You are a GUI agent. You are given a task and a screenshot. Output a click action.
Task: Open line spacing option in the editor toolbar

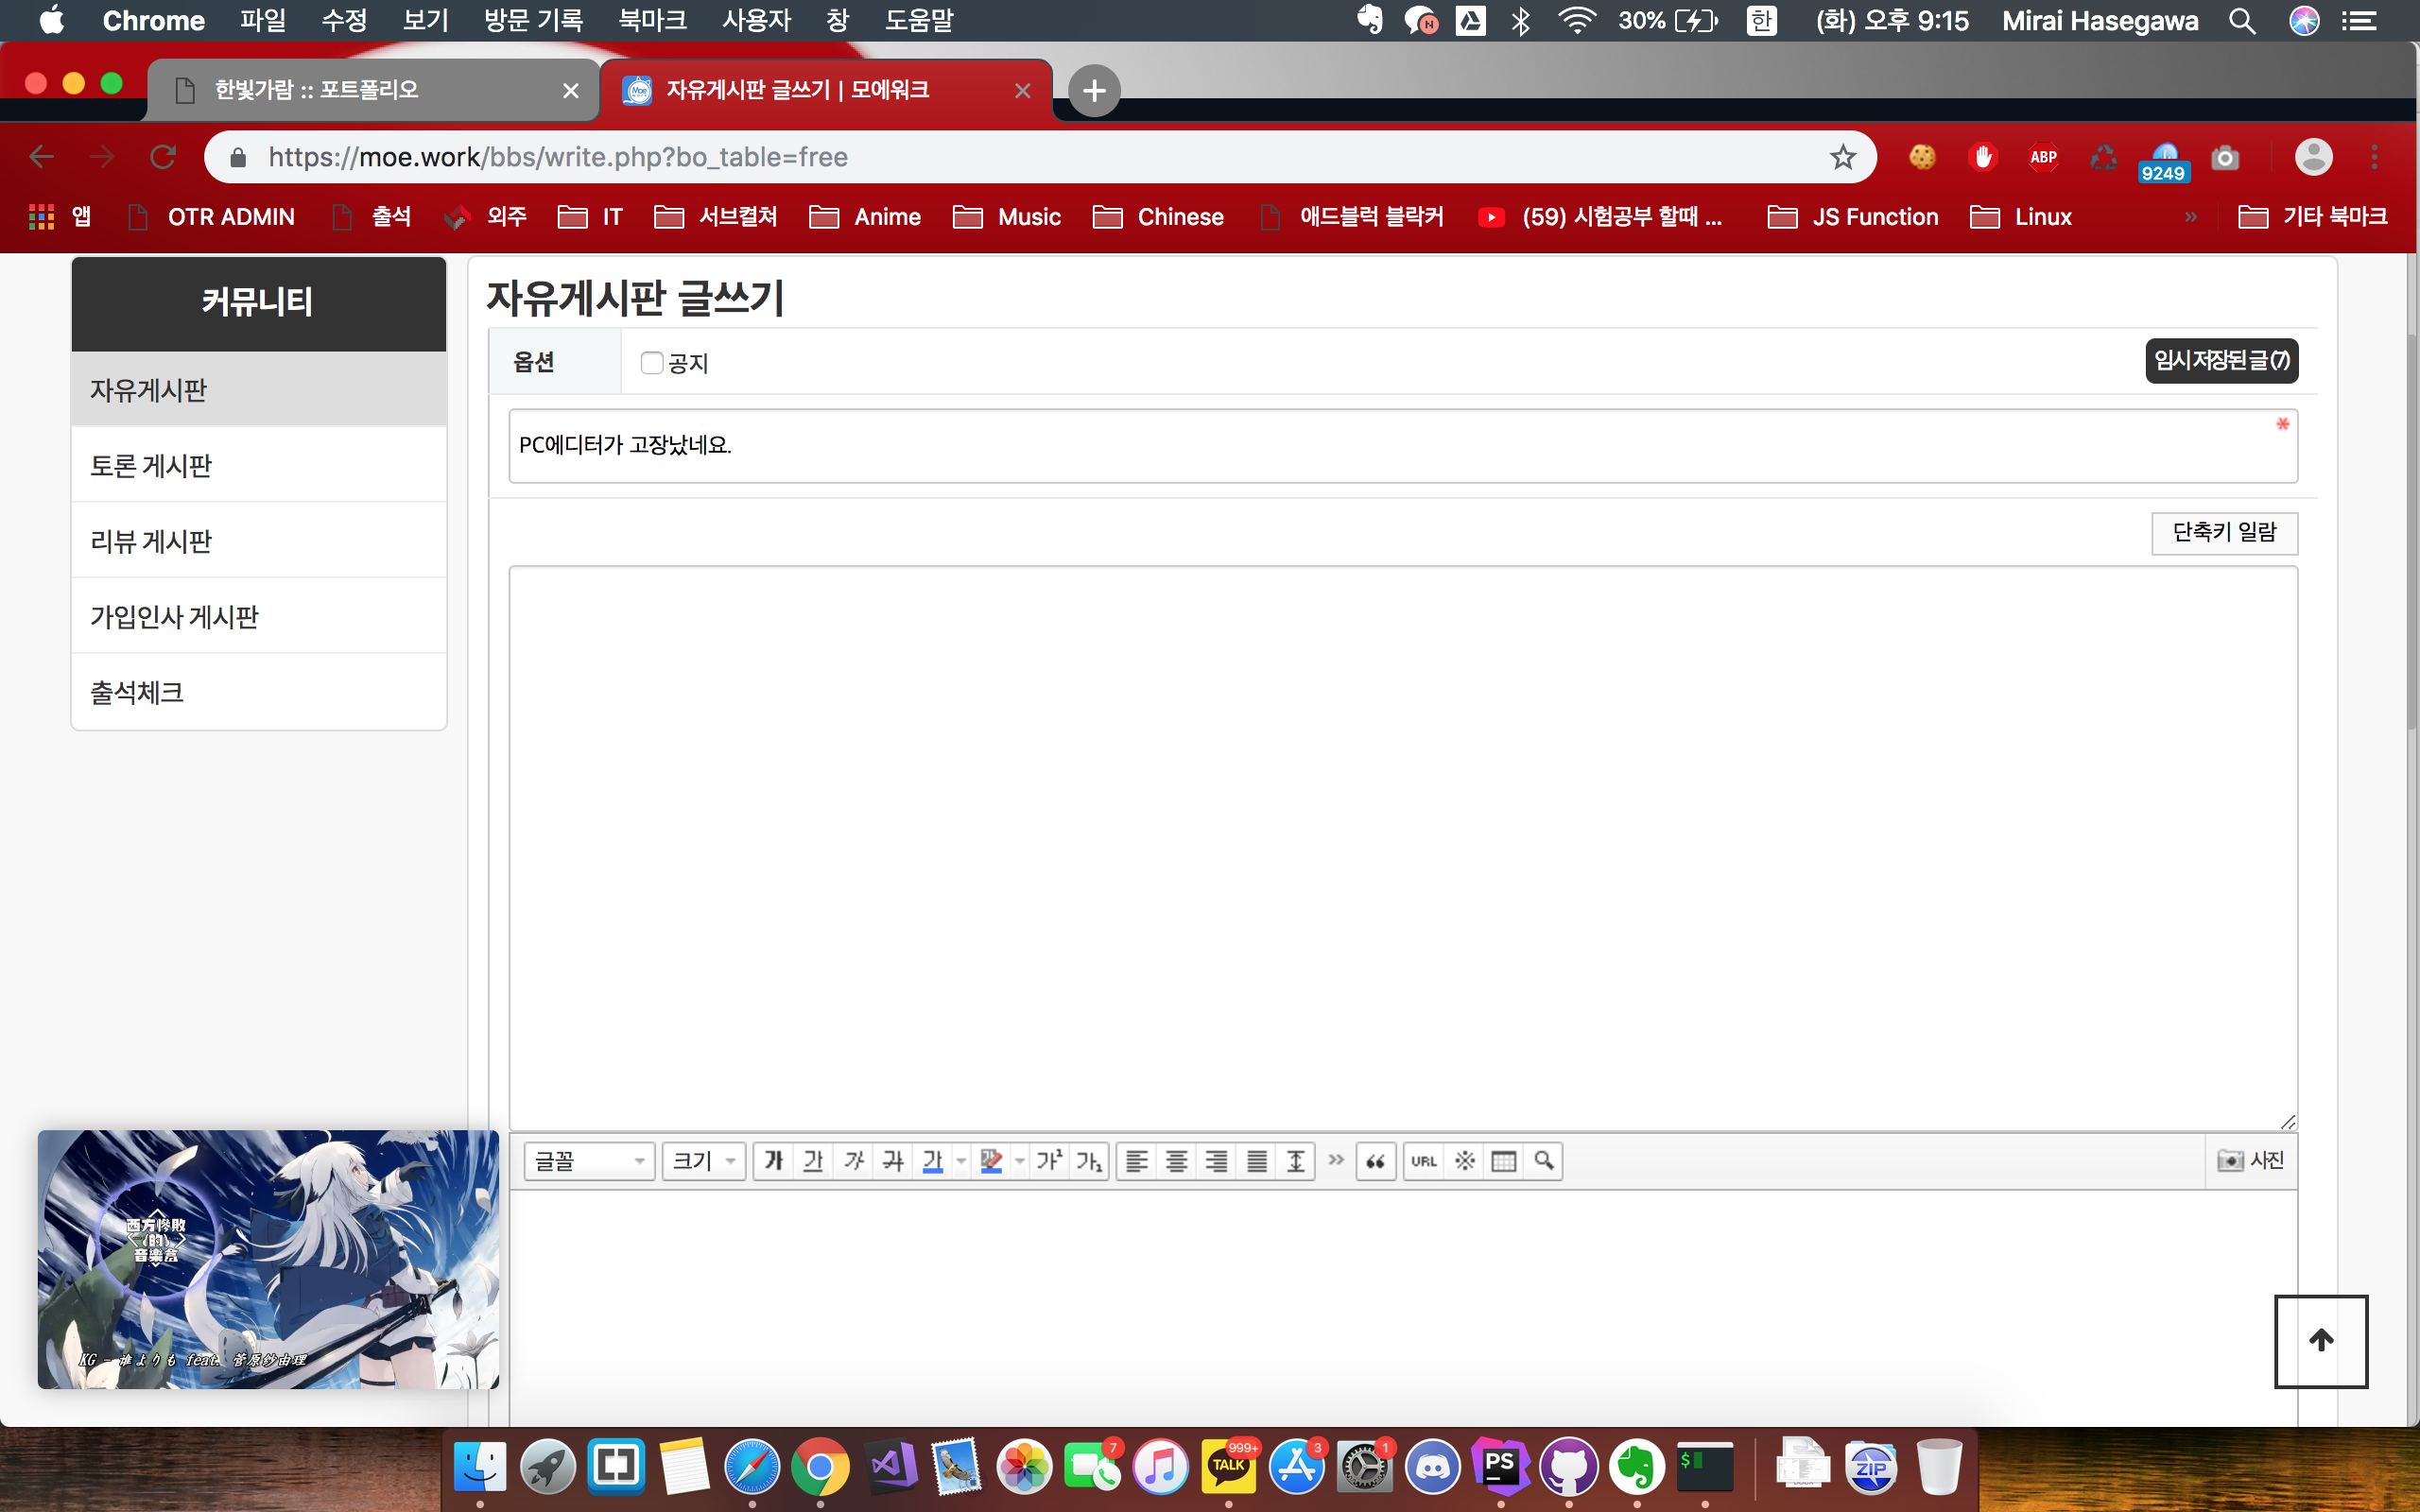tap(1295, 1161)
